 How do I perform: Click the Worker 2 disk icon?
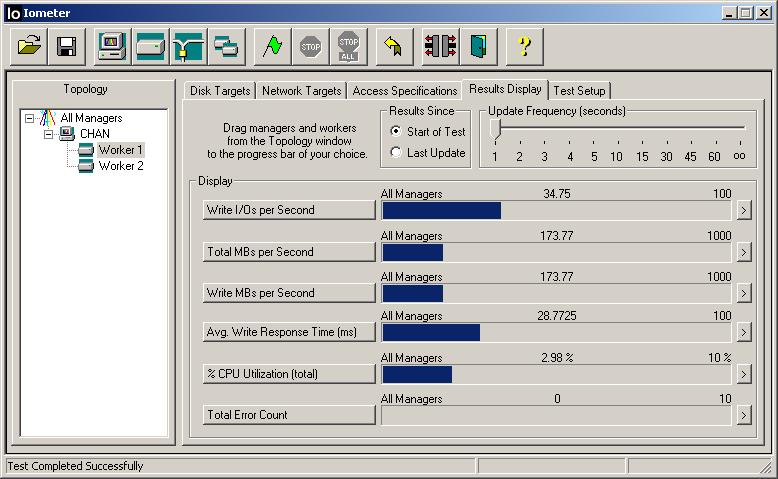pyautogui.click(x=86, y=166)
